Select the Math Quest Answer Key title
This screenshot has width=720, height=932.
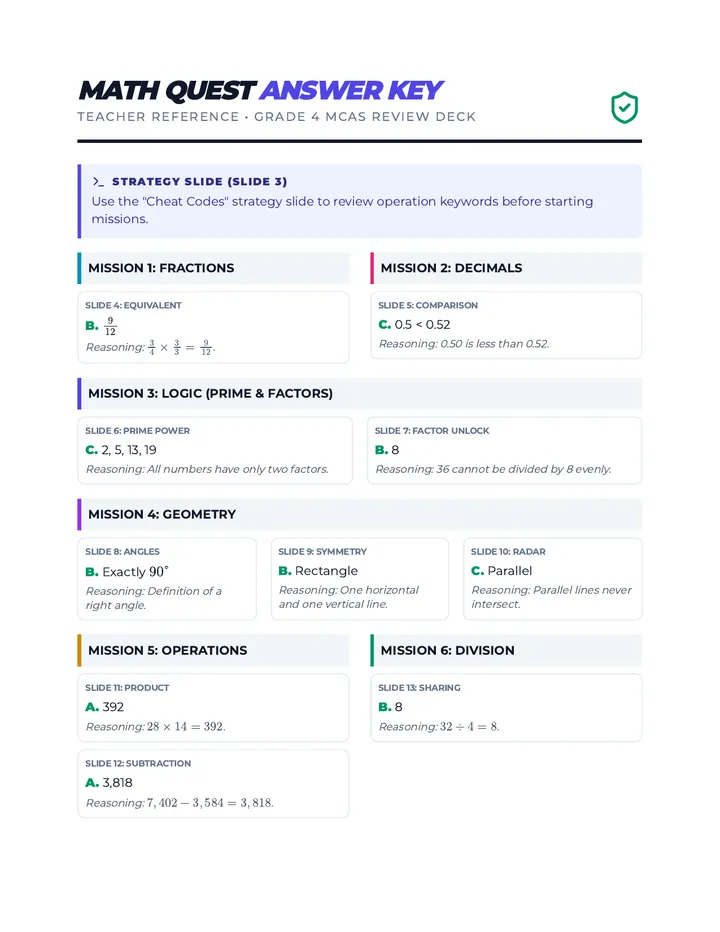tap(260, 90)
